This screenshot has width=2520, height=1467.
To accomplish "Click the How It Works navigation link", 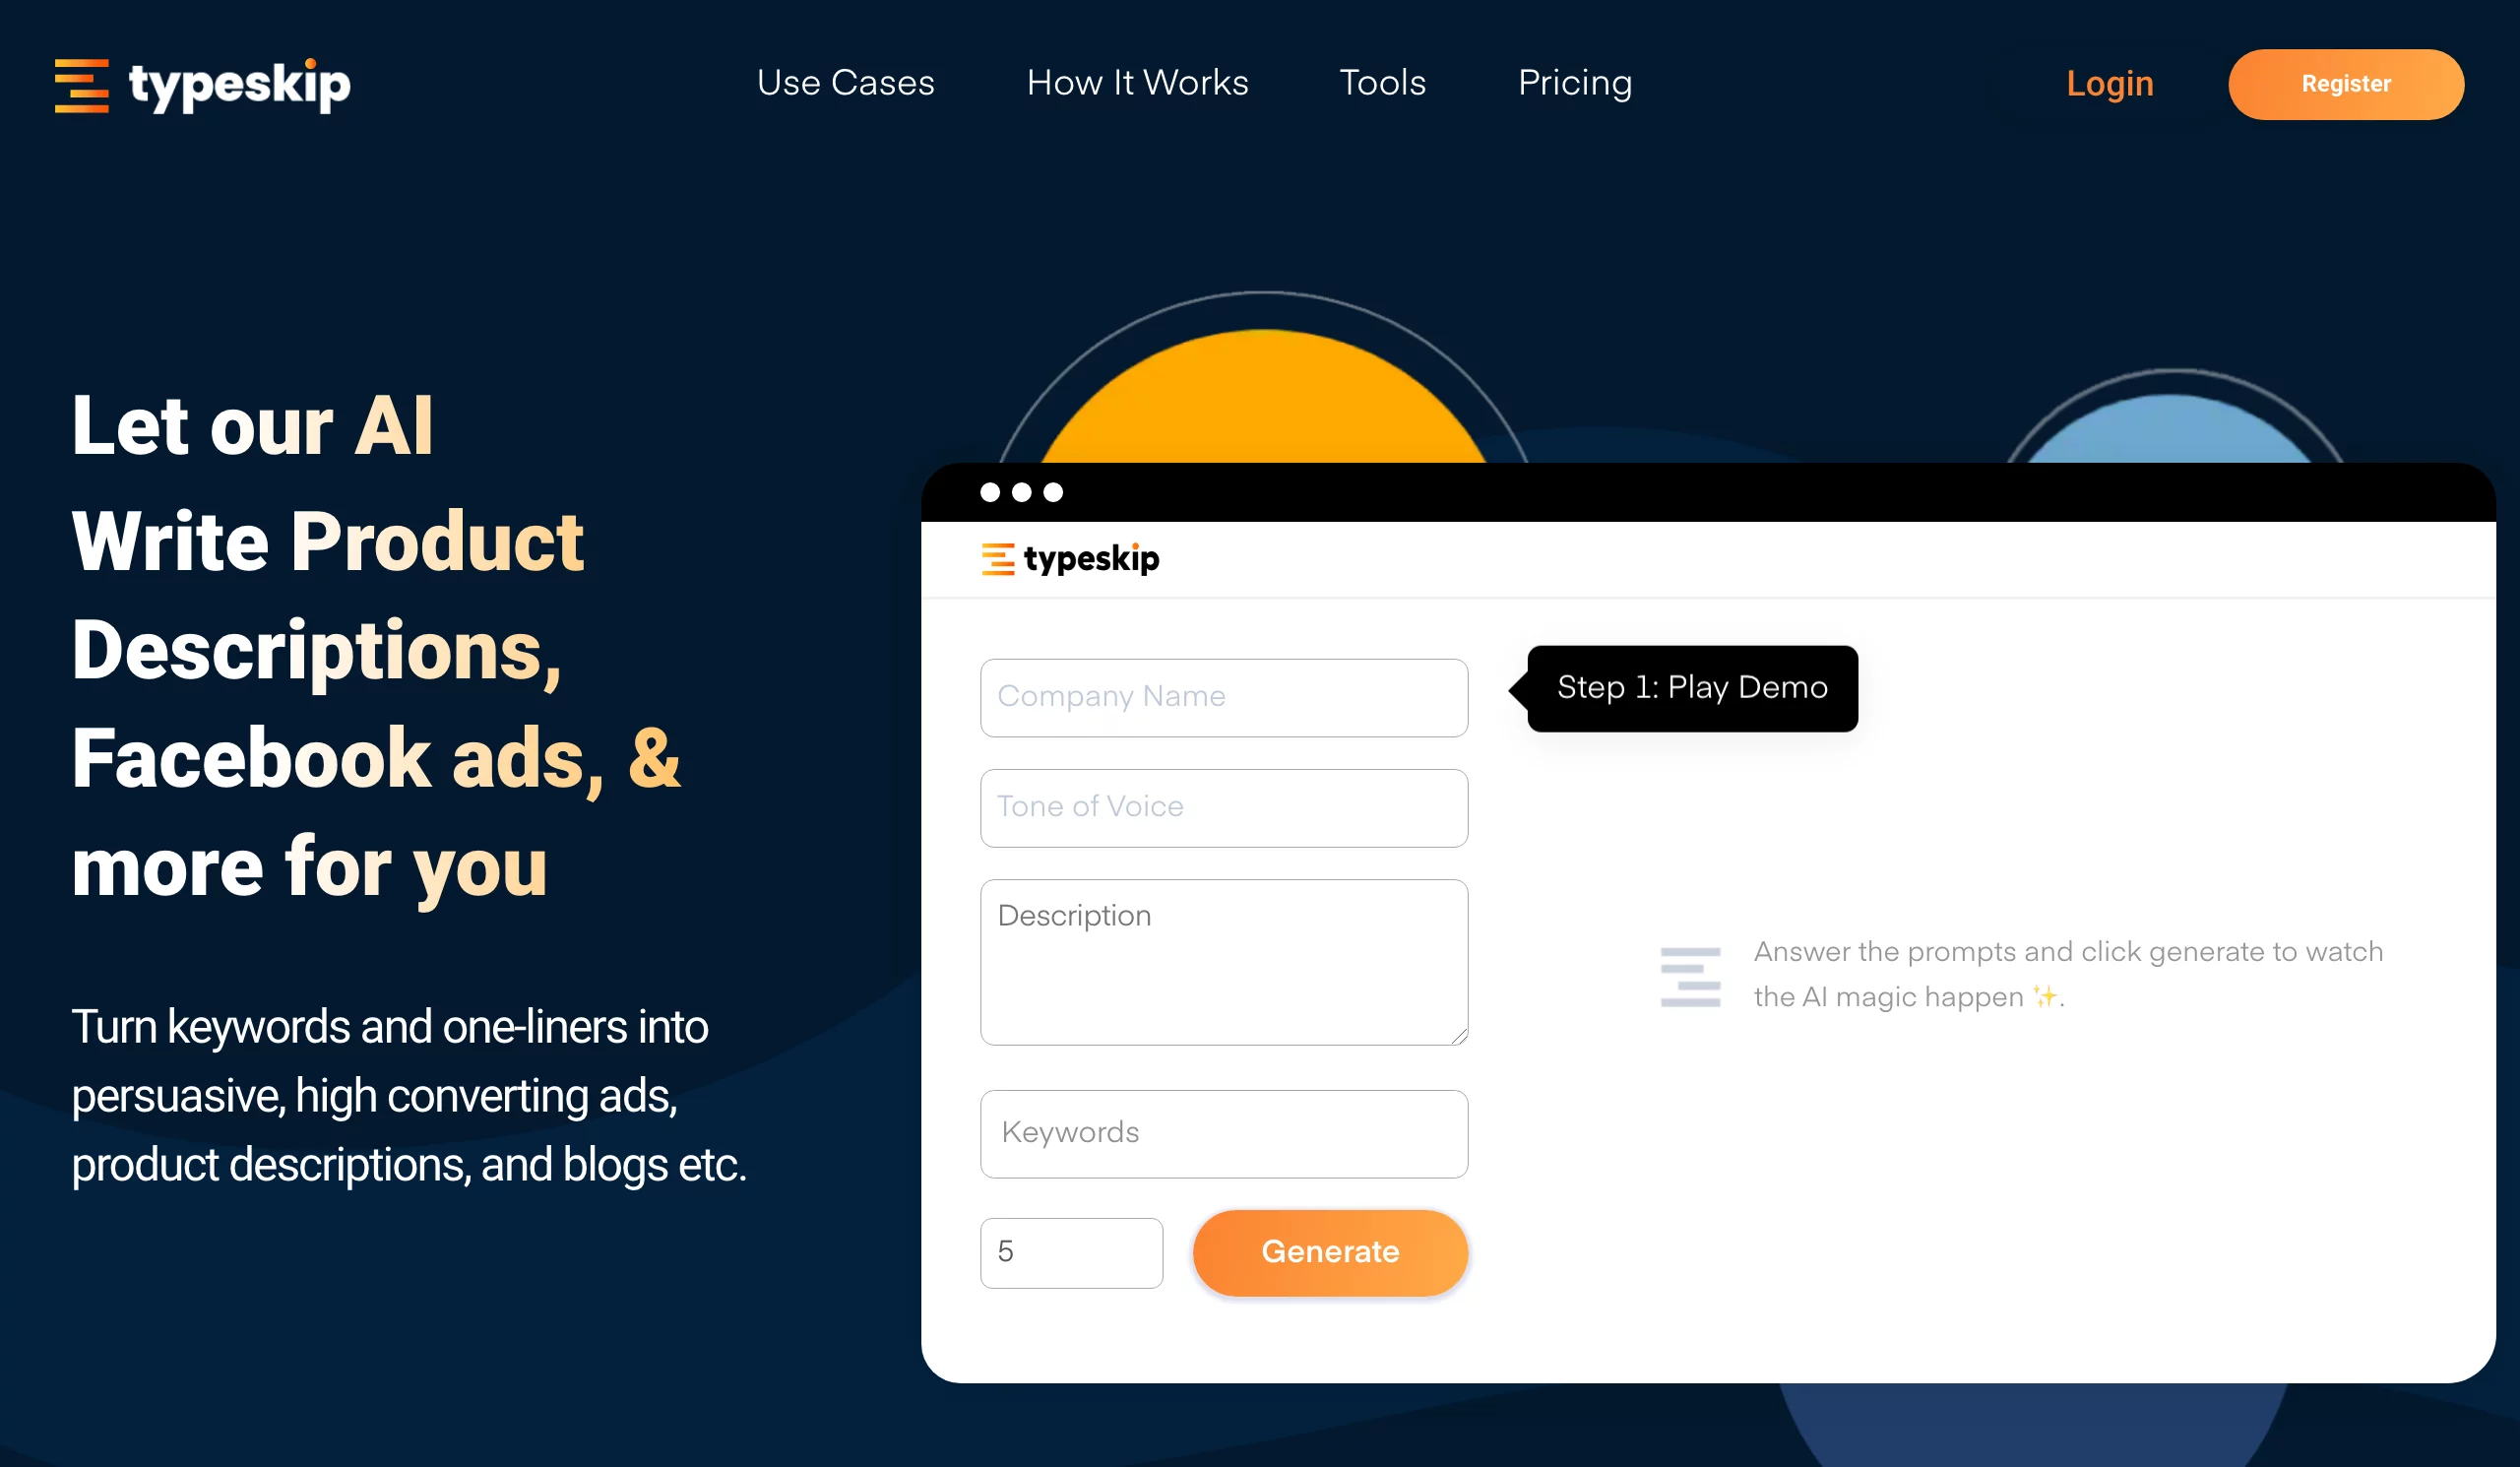I will coord(1136,81).
